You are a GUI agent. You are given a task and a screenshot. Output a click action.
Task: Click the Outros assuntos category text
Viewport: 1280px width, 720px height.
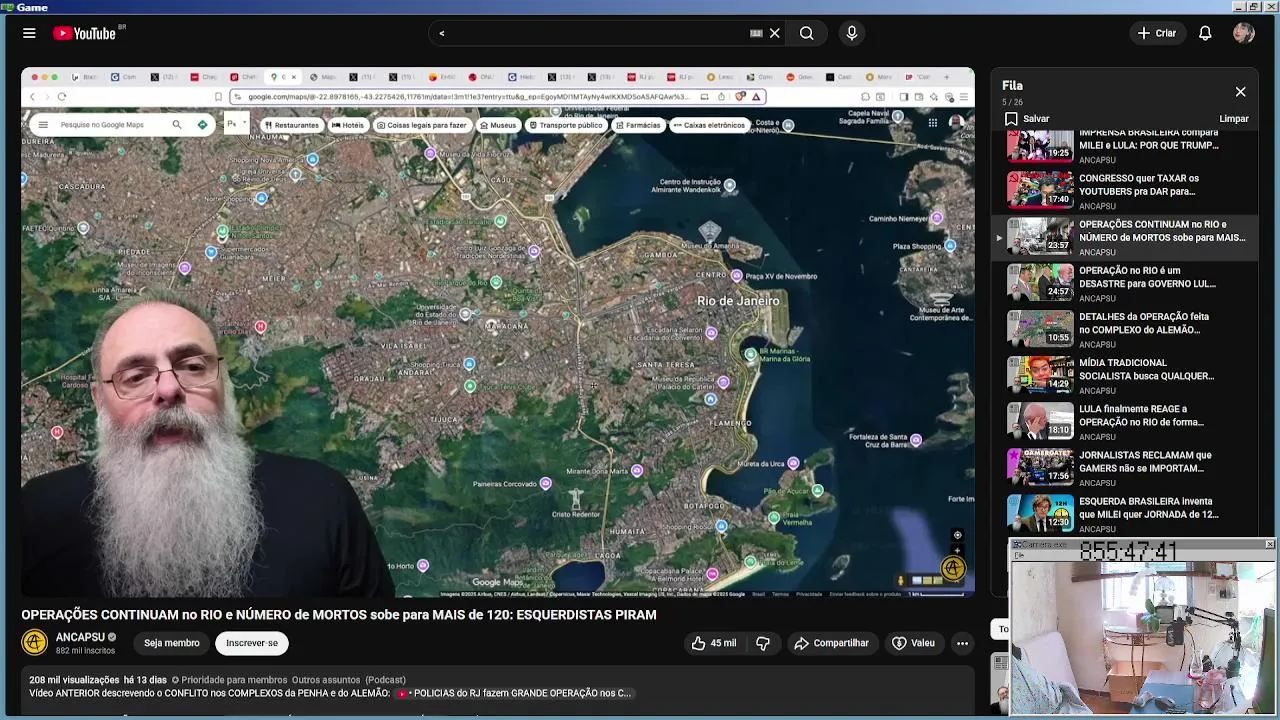click(x=326, y=680)
